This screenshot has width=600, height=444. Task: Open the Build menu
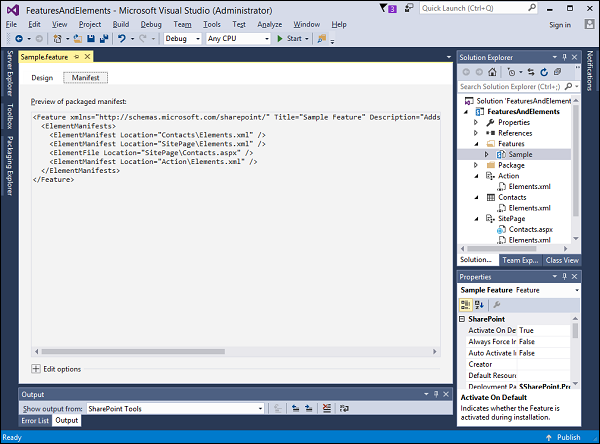coord(120,24)
